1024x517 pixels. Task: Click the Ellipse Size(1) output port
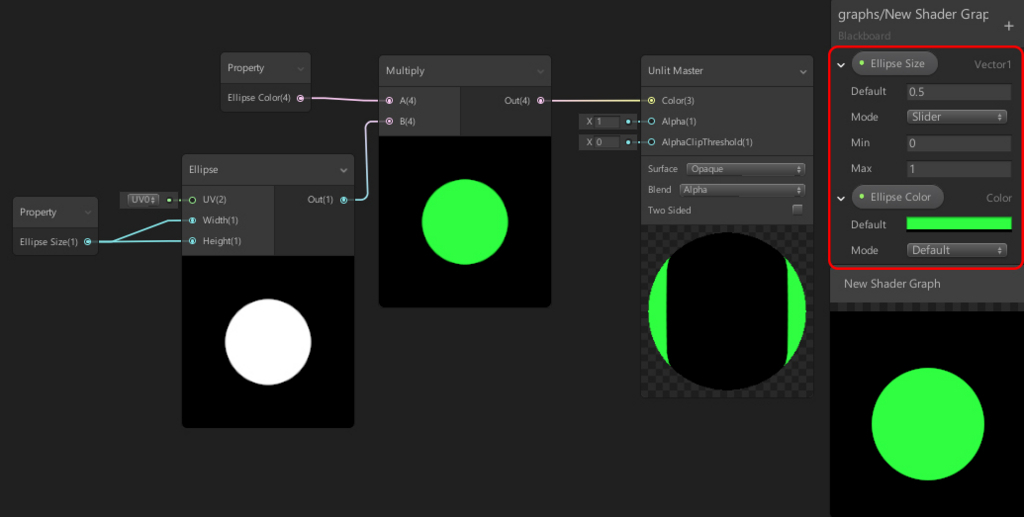[88, 242]
